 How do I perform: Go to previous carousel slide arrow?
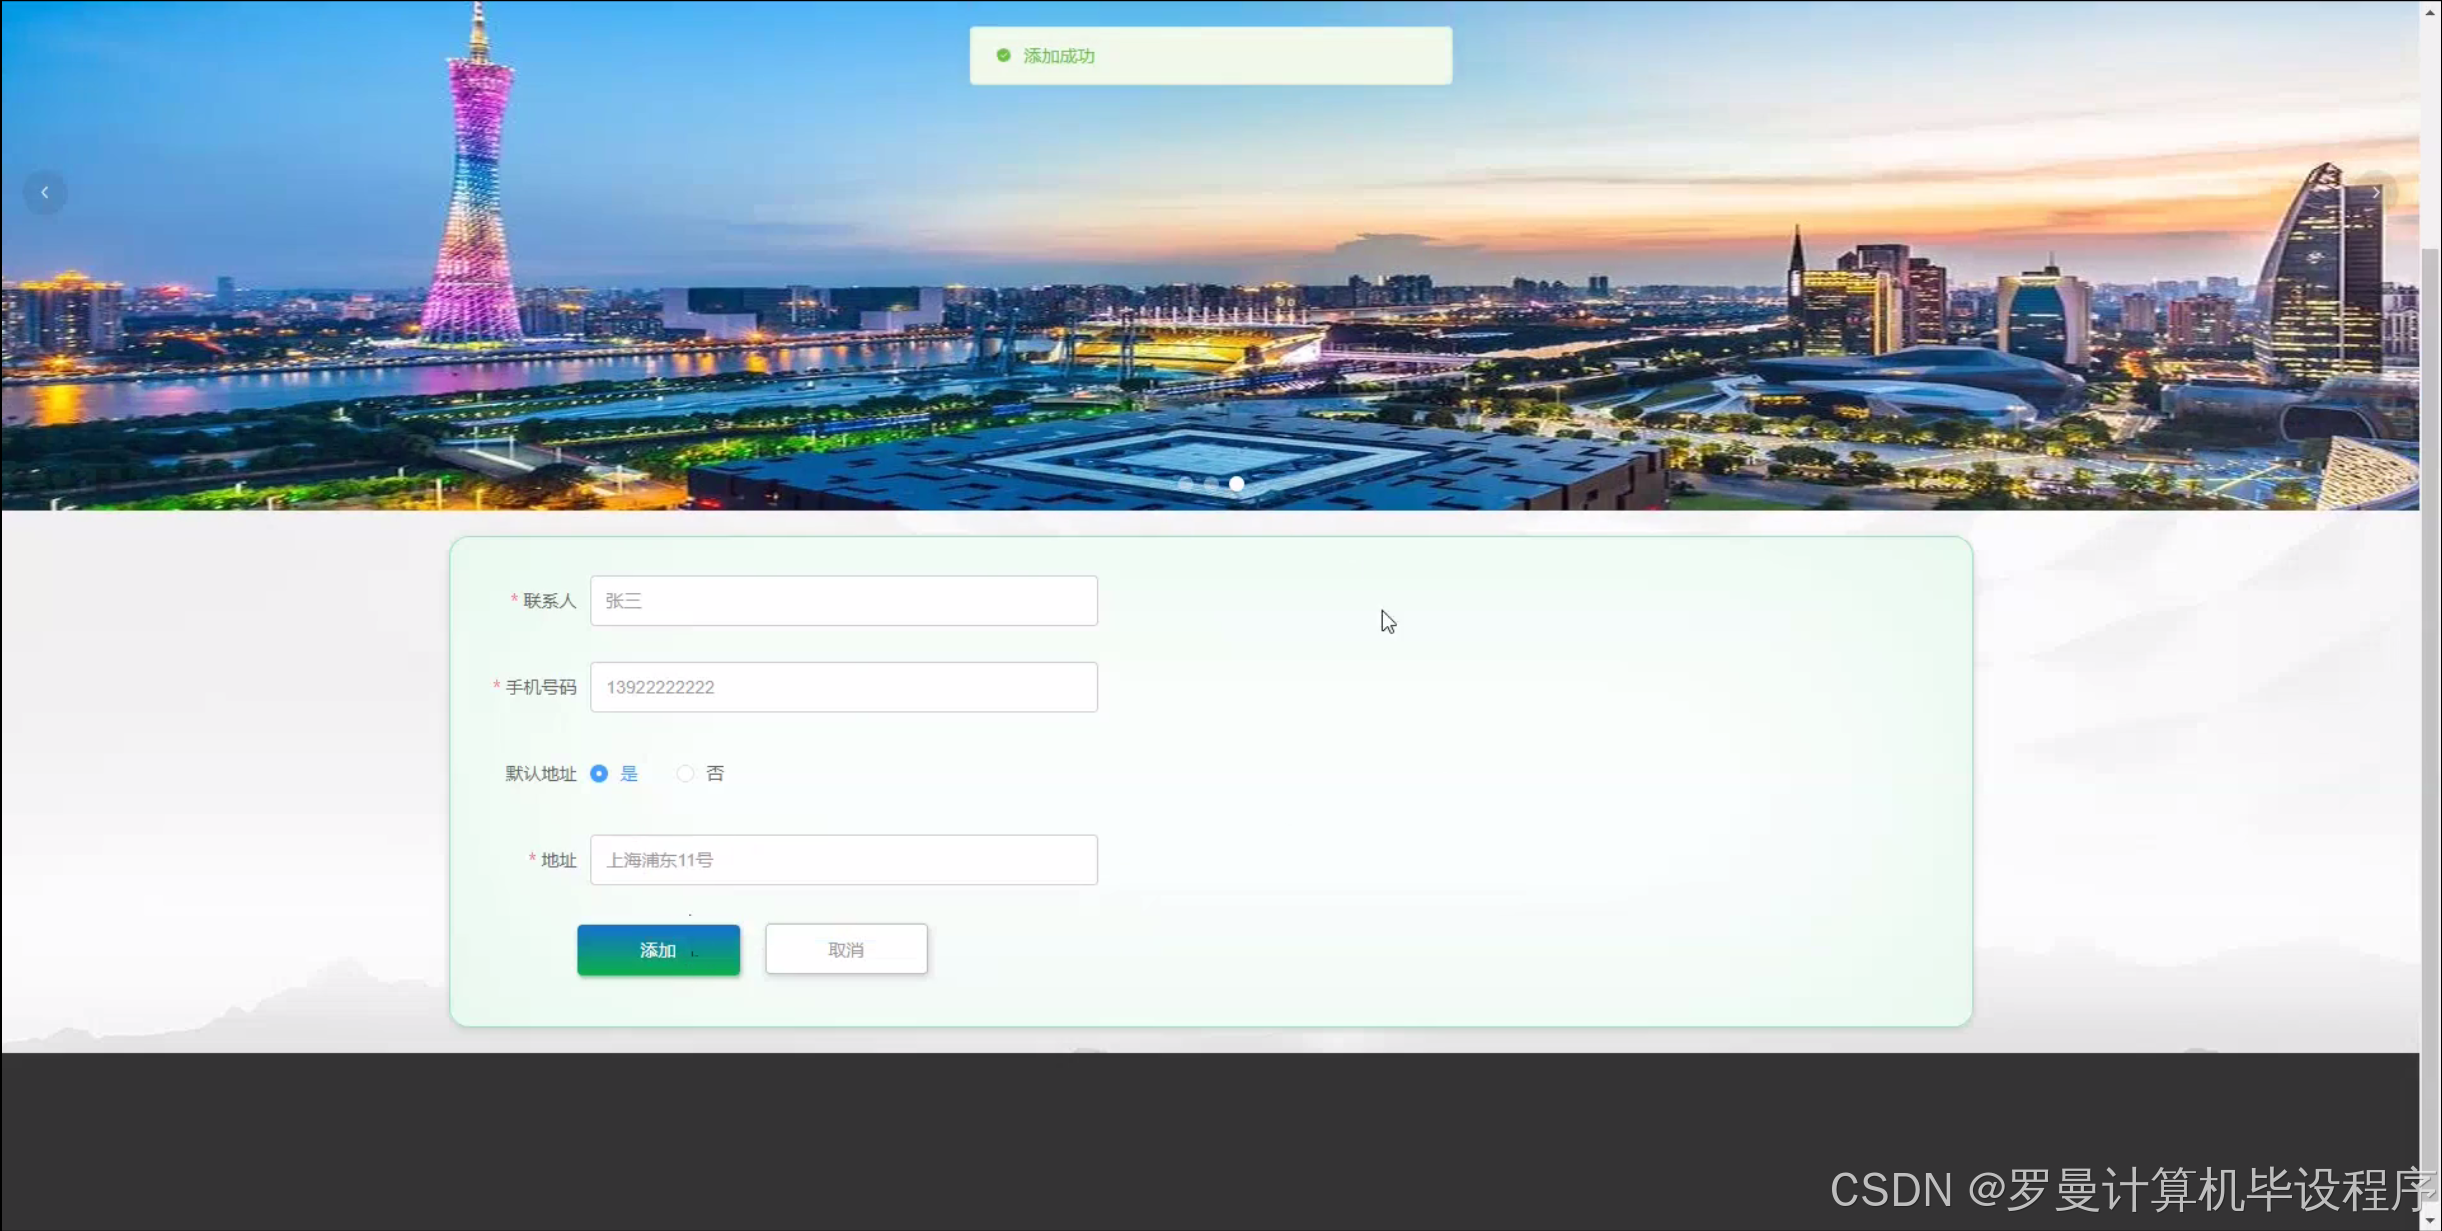pos(45,192)
